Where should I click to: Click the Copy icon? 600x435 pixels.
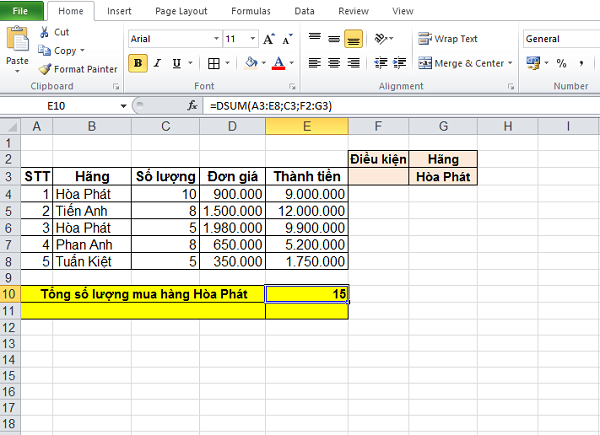(x=44, y=51)
